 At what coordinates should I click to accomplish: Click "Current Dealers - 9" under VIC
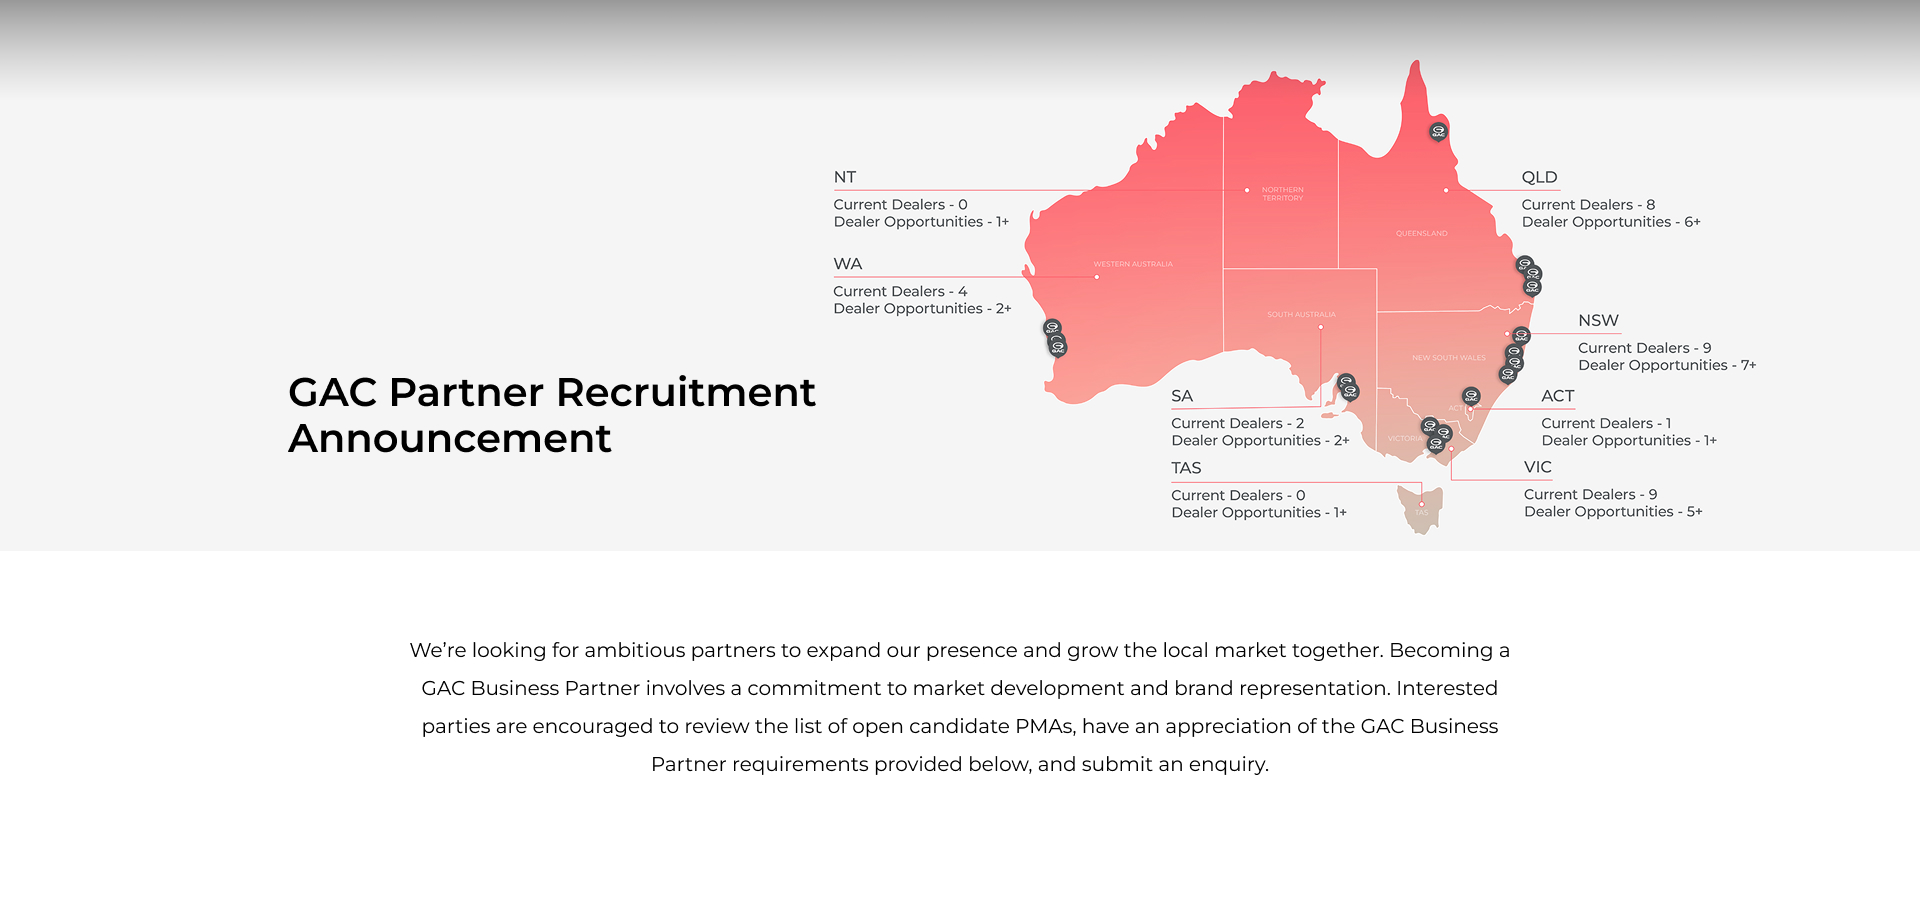(x=1591, y=495)
